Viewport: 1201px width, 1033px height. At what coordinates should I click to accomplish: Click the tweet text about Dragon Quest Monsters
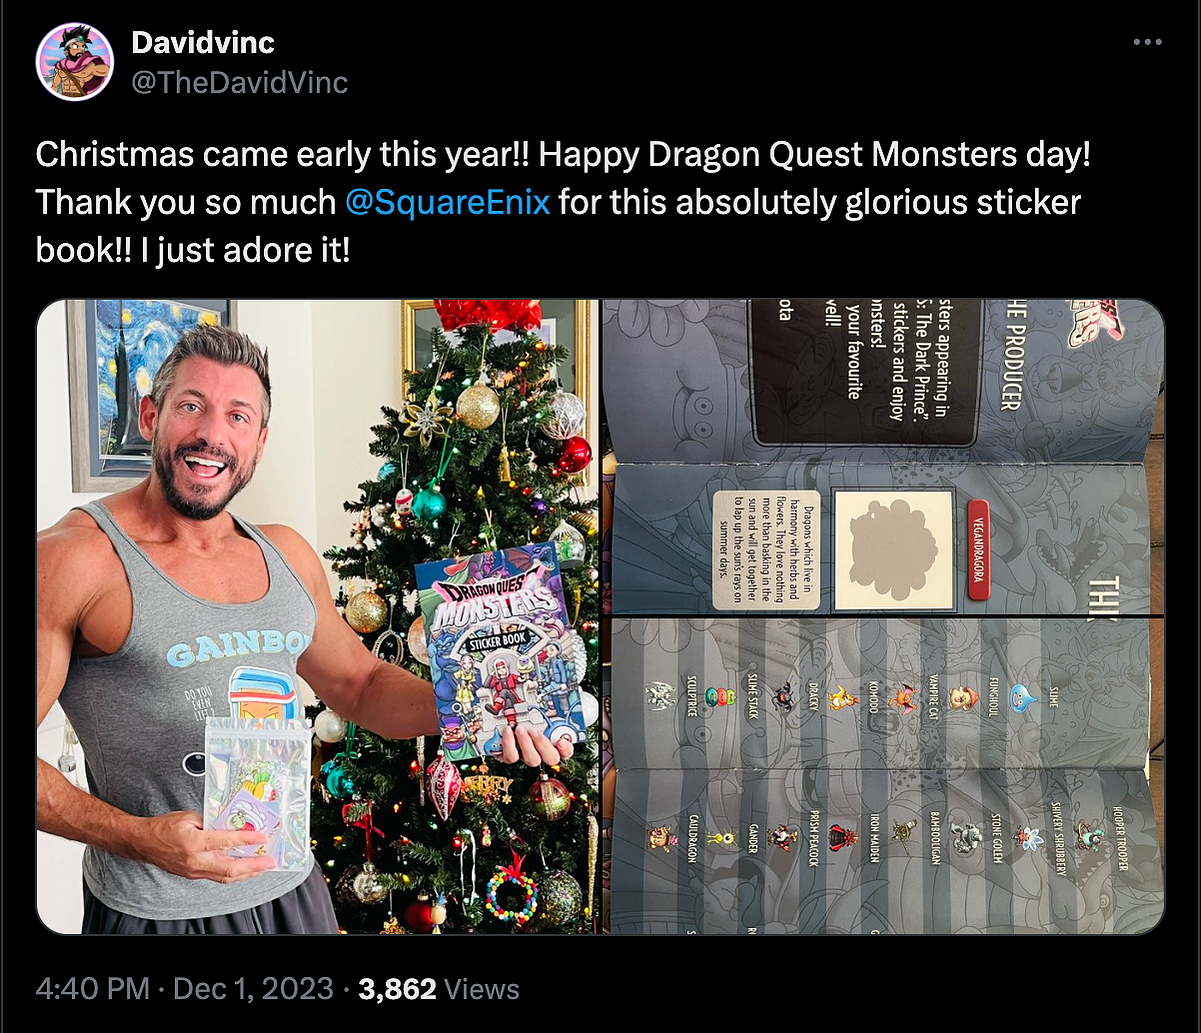[x=563, y=202]
